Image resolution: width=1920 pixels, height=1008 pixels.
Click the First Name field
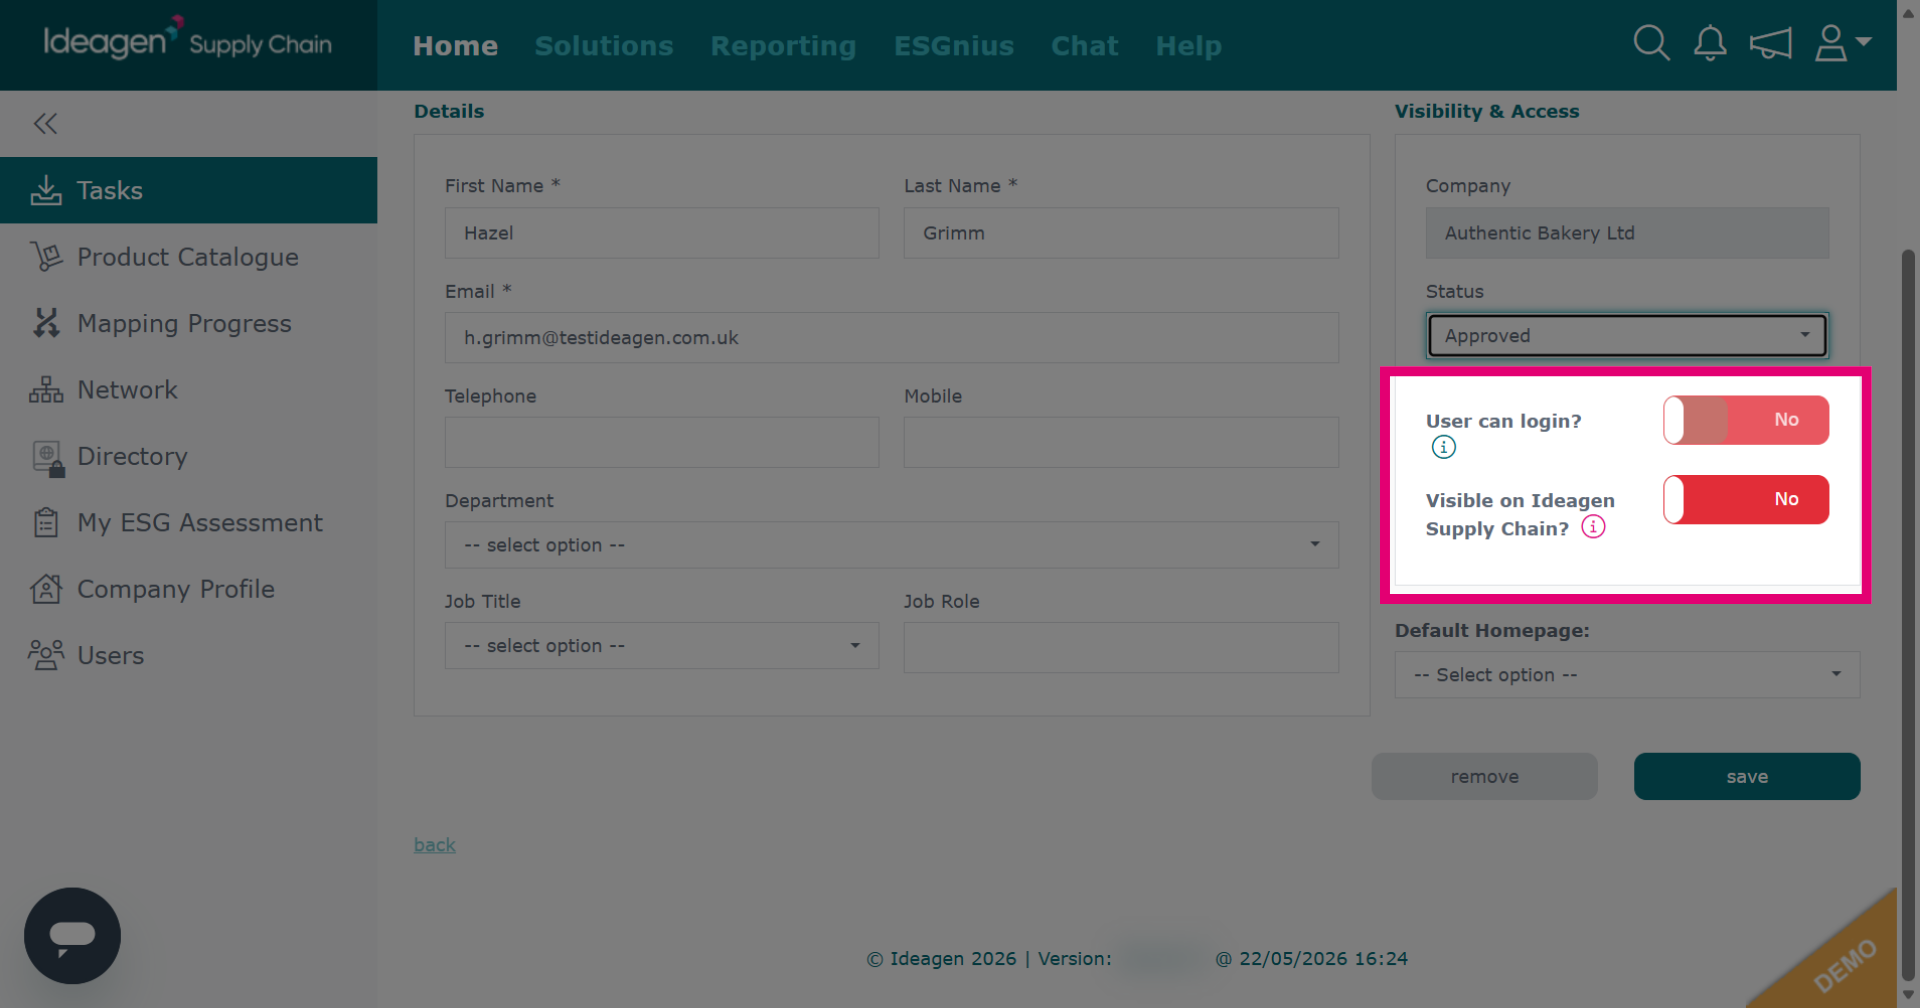pos(662,233)
